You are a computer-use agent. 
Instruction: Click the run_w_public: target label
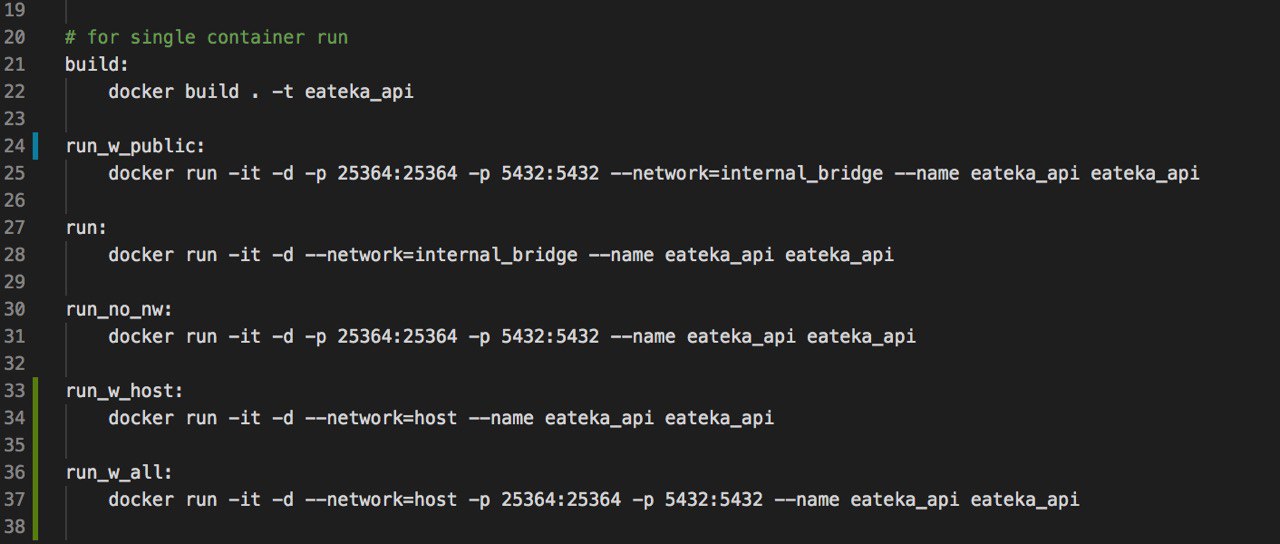click(x=135, y=147)
